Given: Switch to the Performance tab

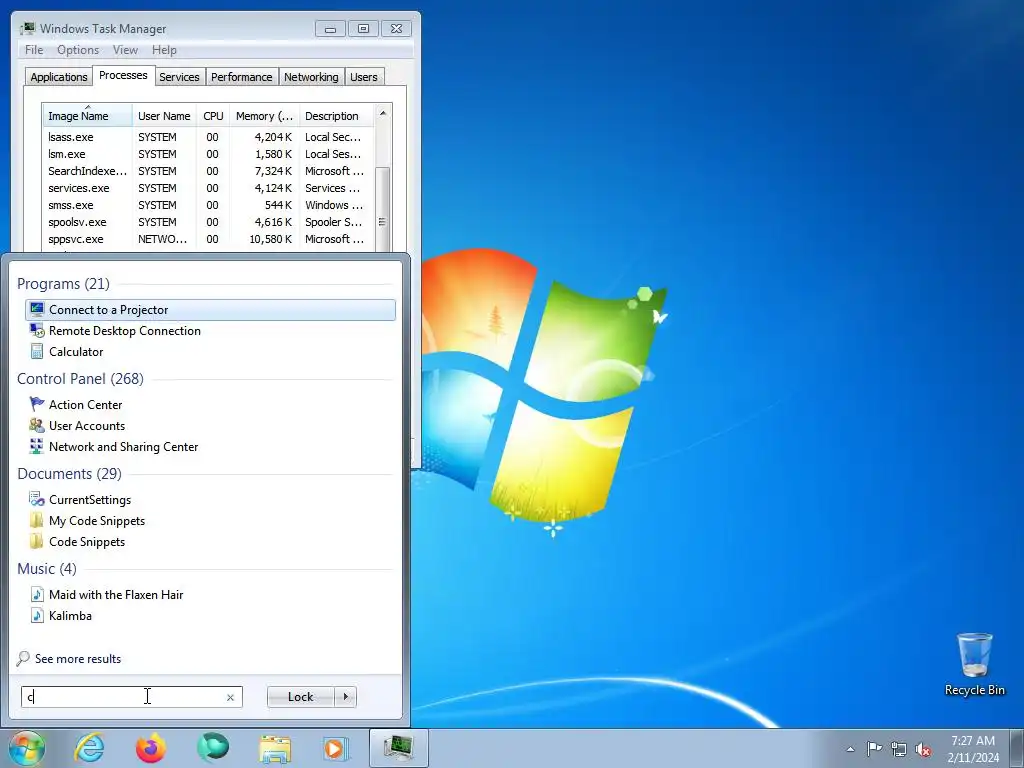Looking at the screenshot, I should [242, 77].
